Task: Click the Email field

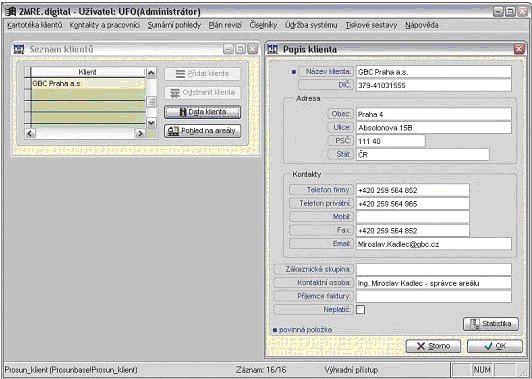Action: (x=434, y=244)
